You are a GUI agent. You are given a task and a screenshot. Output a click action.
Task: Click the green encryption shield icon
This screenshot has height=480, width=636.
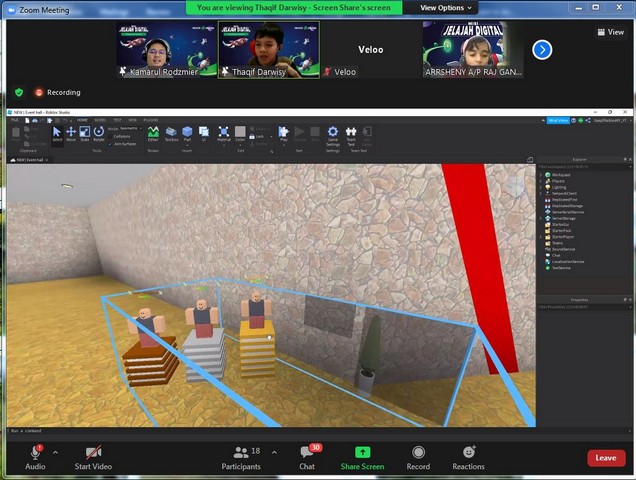point(19,92)
